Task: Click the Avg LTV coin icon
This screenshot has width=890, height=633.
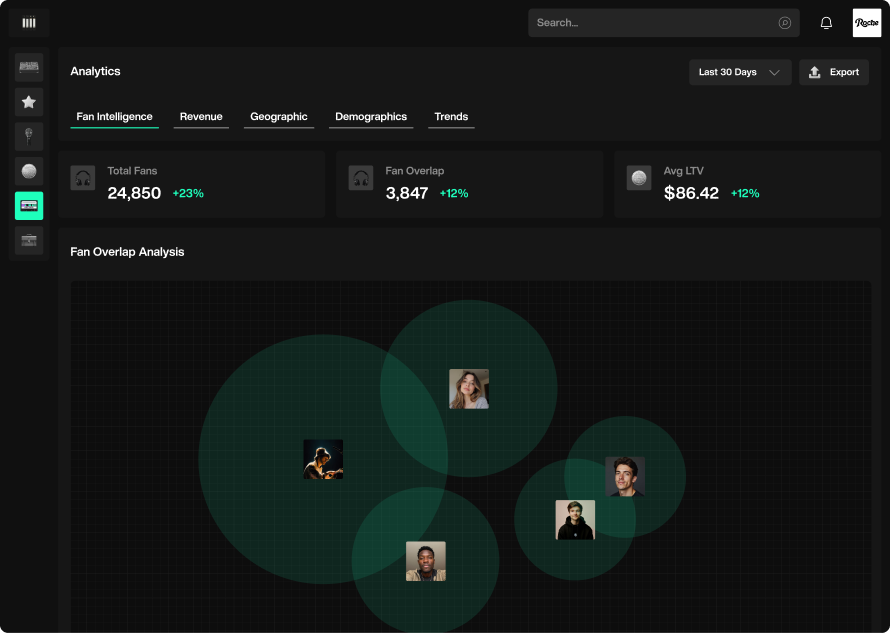Action: (x=639, y=178)
